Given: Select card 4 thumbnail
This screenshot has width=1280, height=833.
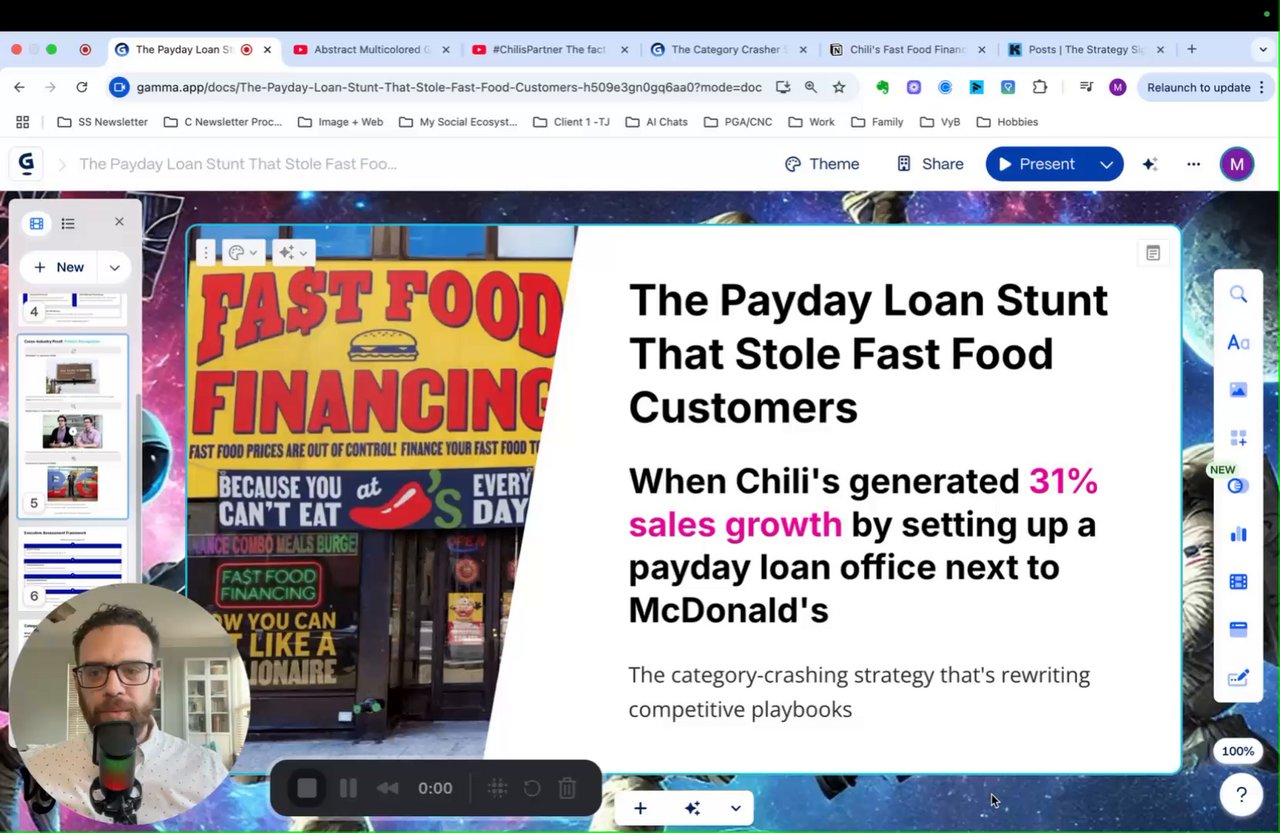Looking at the screenshot, I should pos(72,307).
